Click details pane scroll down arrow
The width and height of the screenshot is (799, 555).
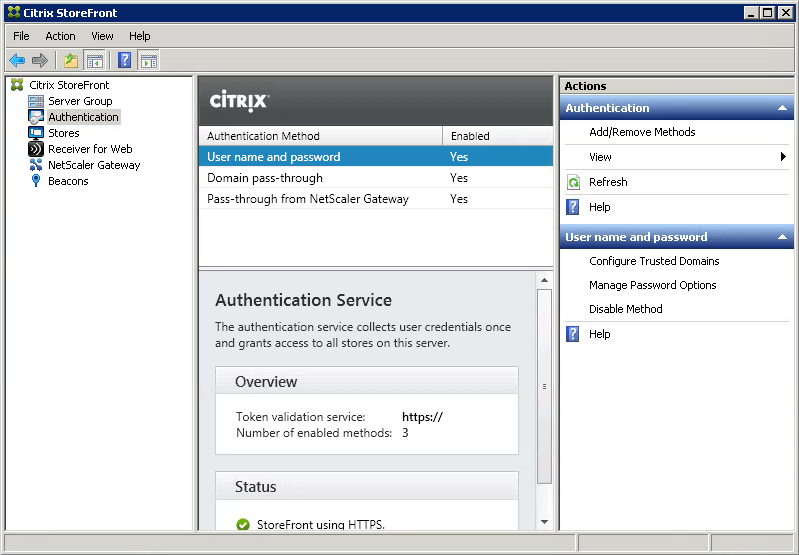(x=544, y=522)
